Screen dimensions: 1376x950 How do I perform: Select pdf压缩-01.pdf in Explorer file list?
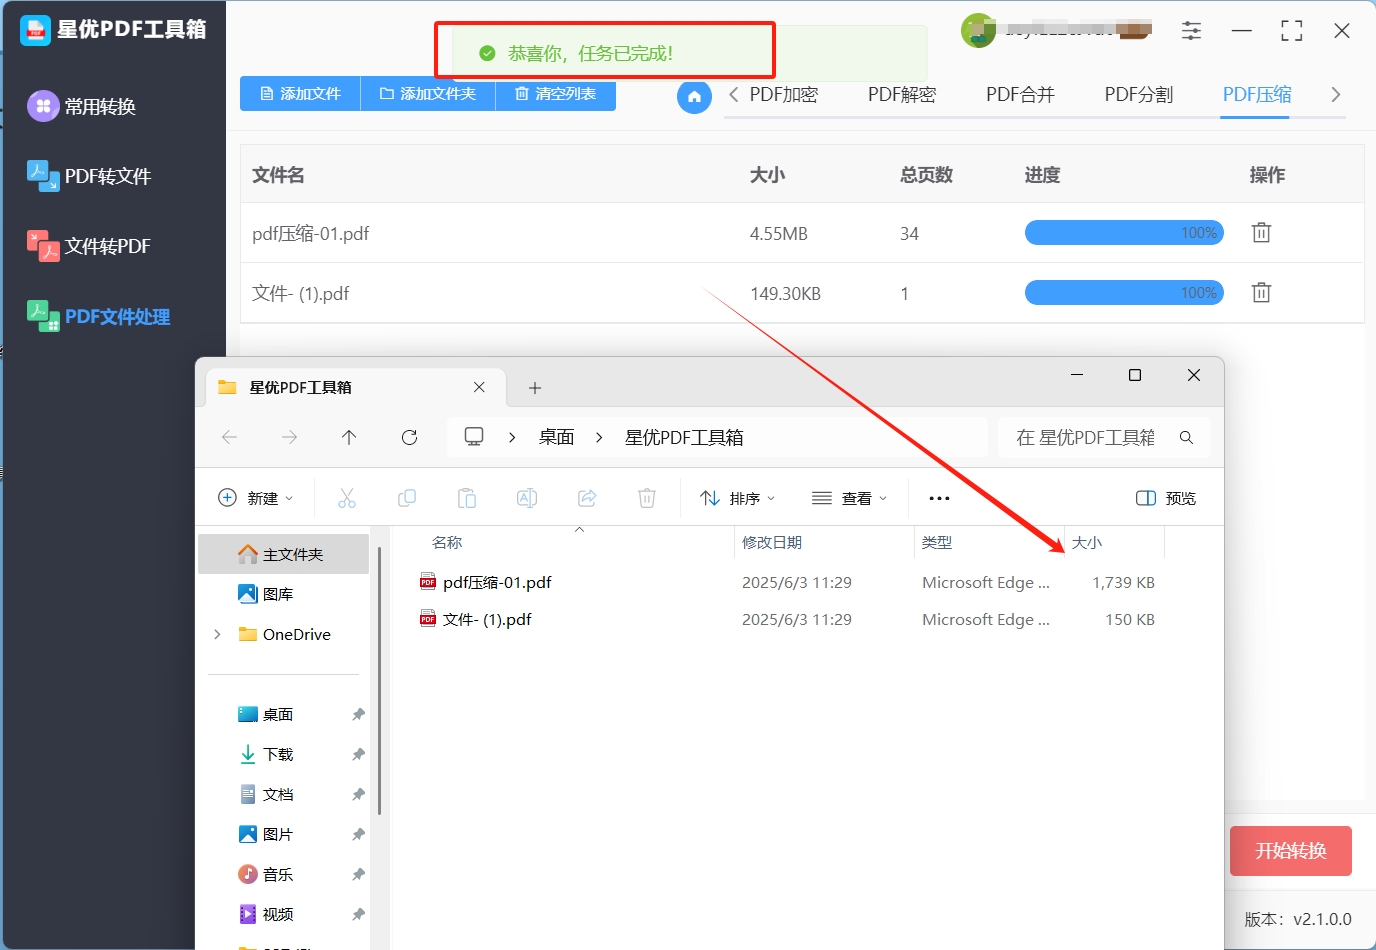(497, 582)
